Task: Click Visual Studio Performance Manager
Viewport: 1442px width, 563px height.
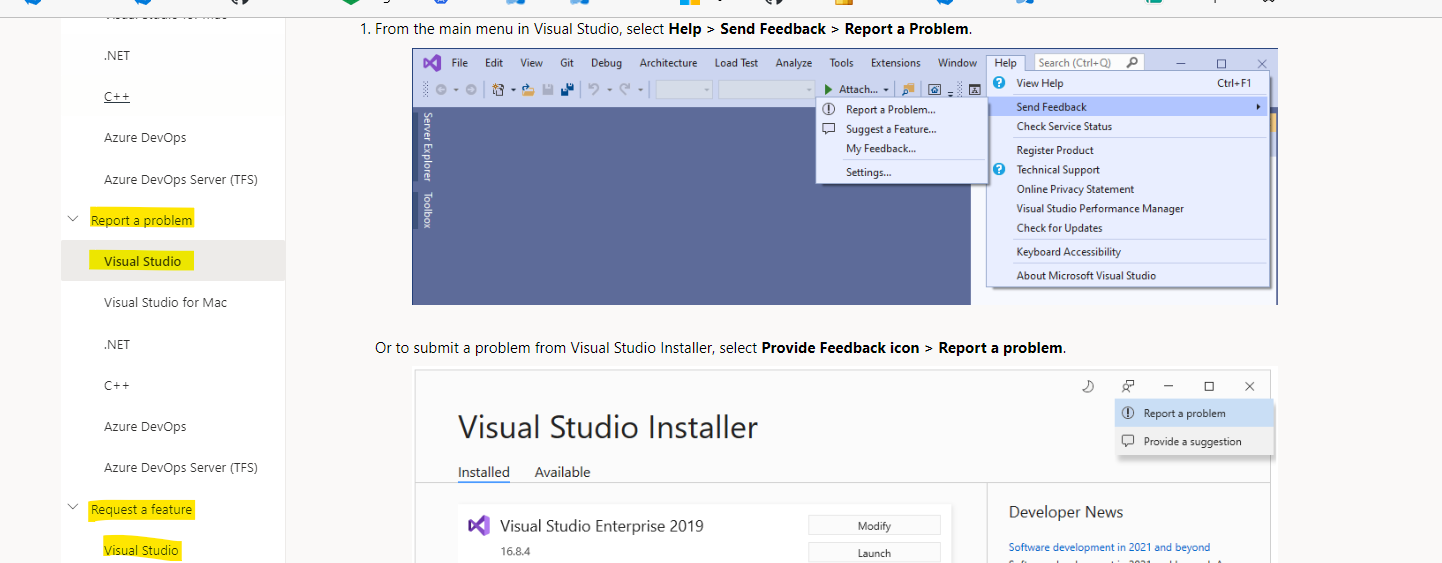Action: pos(1100,208)
